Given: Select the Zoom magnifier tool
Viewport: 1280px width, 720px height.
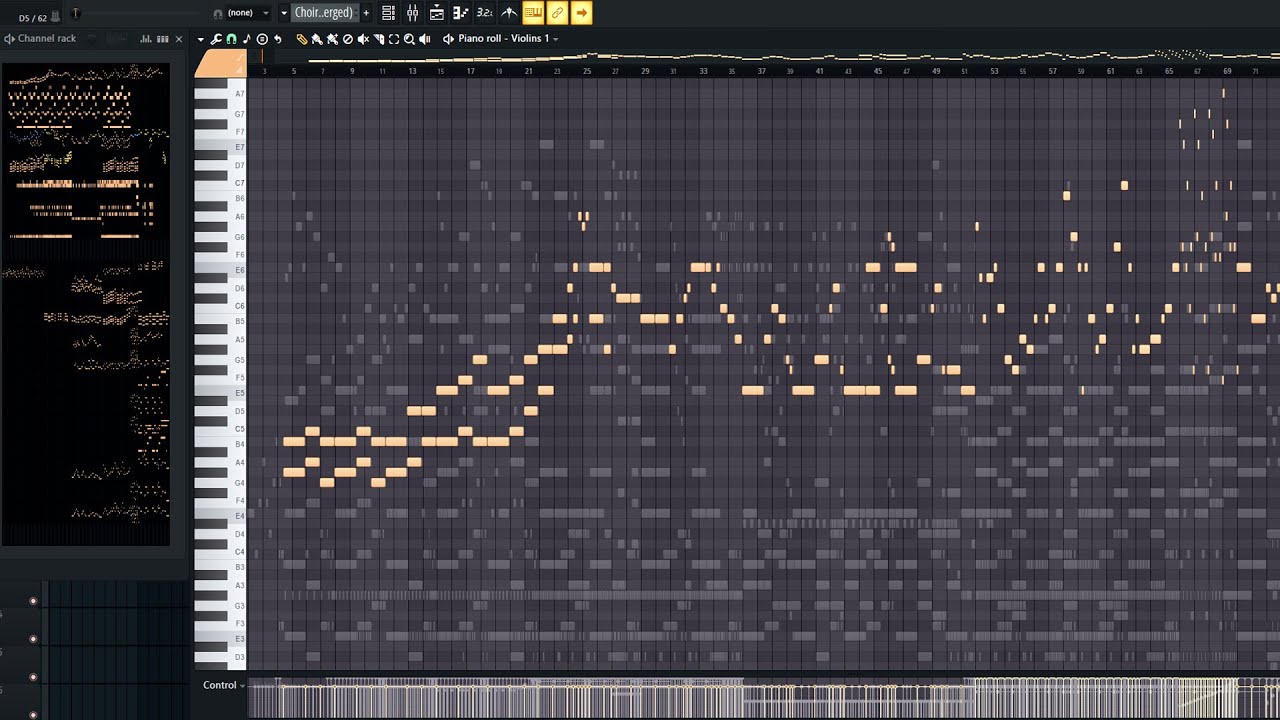Looking at the screenshot, I should click(409, 39).
